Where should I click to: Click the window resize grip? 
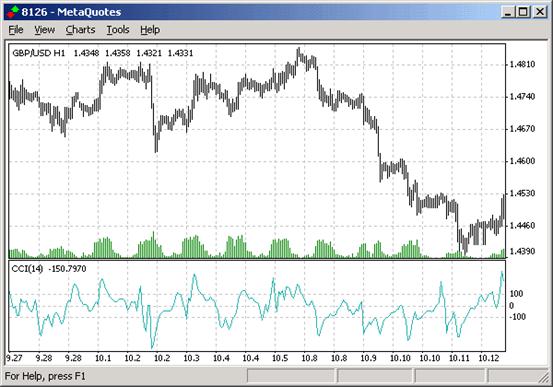click(544, 377)
